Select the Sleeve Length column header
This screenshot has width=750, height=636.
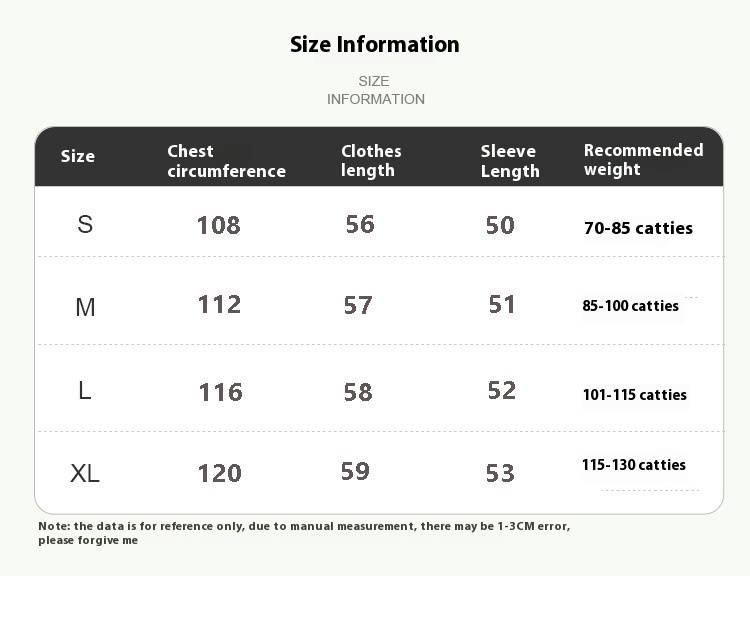click(x=510, y=161)
